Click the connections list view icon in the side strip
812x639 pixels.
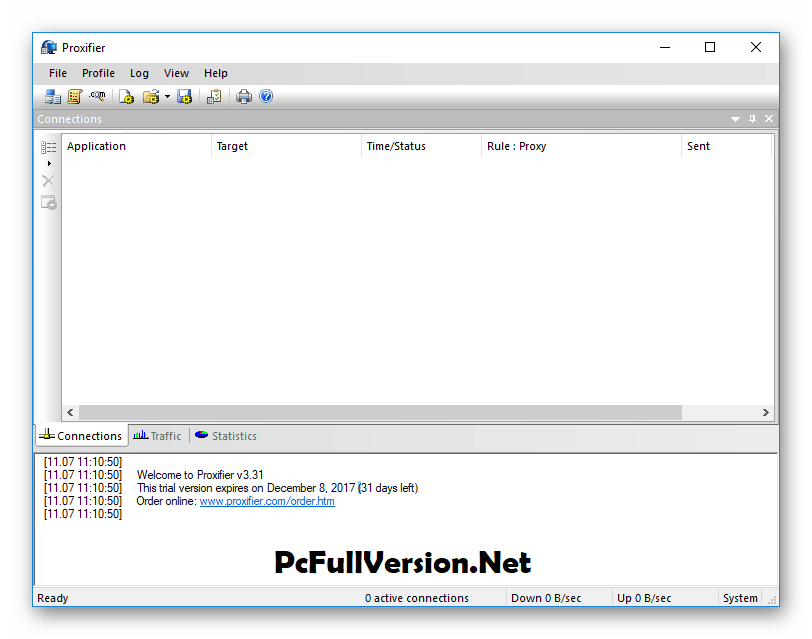pyautogui.click(x=49, y=148)
